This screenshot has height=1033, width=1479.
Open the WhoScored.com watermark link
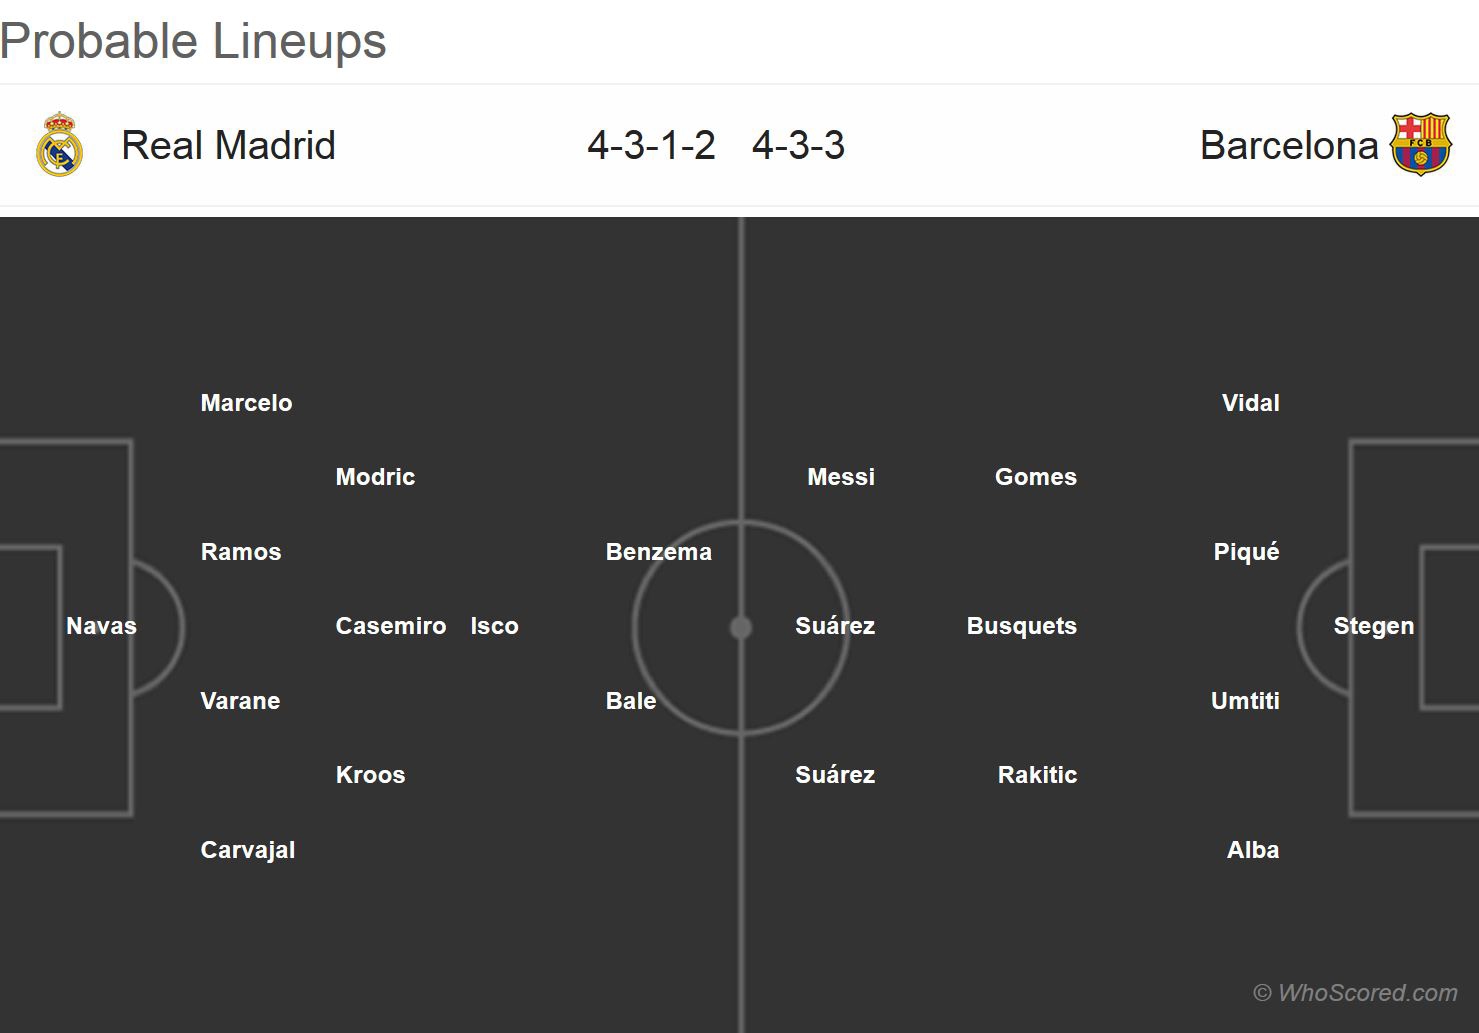click(1355, 993)
